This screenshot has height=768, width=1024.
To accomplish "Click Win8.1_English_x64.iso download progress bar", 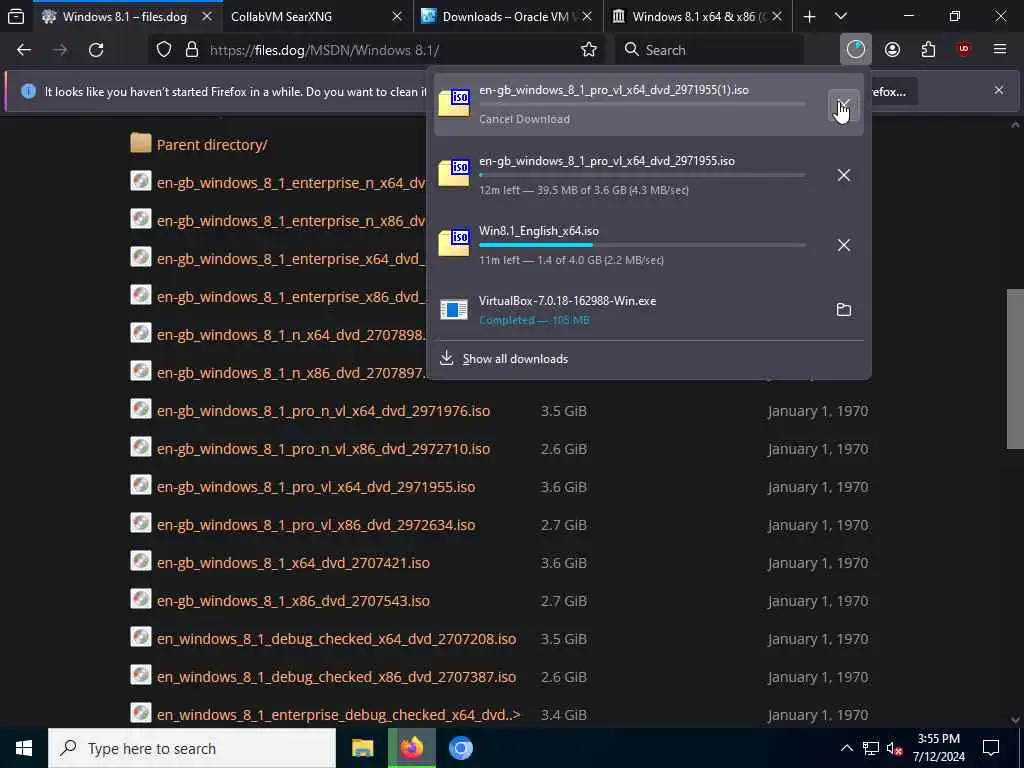I will tap(642, 245).
